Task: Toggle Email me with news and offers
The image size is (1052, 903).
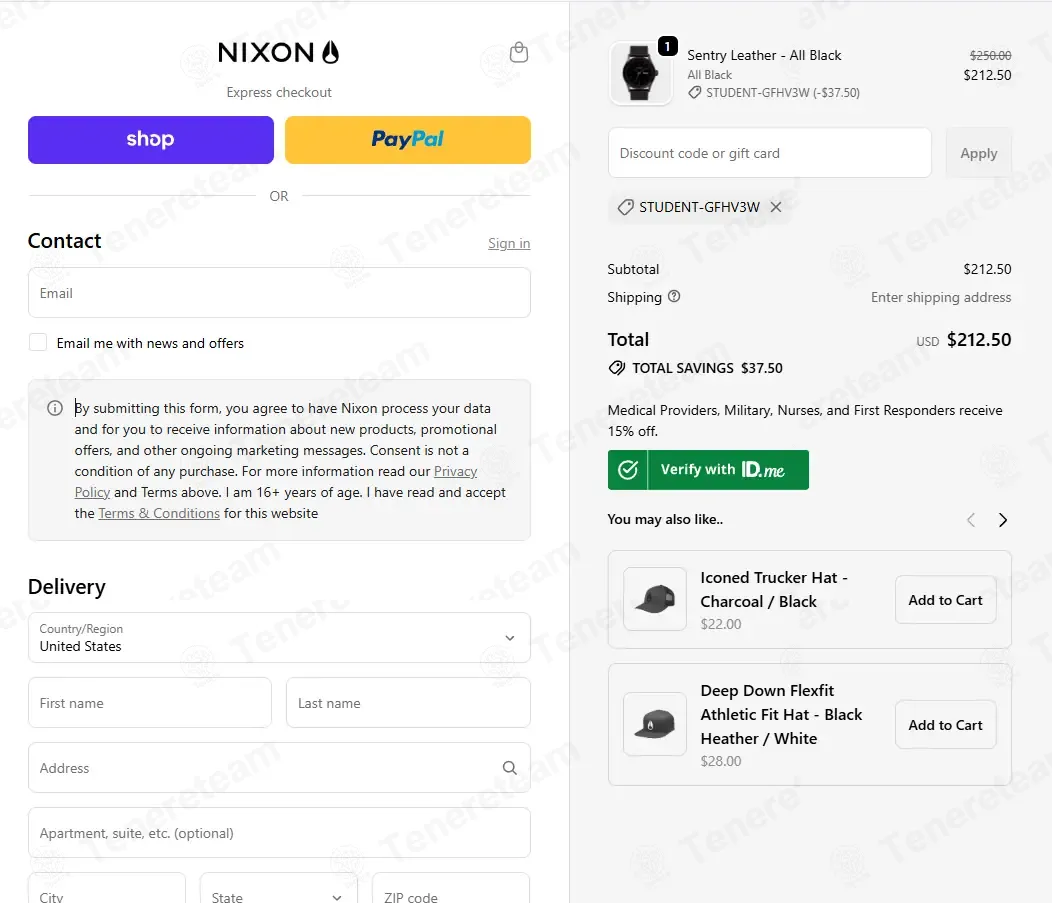Action: (x=38, y=342)
